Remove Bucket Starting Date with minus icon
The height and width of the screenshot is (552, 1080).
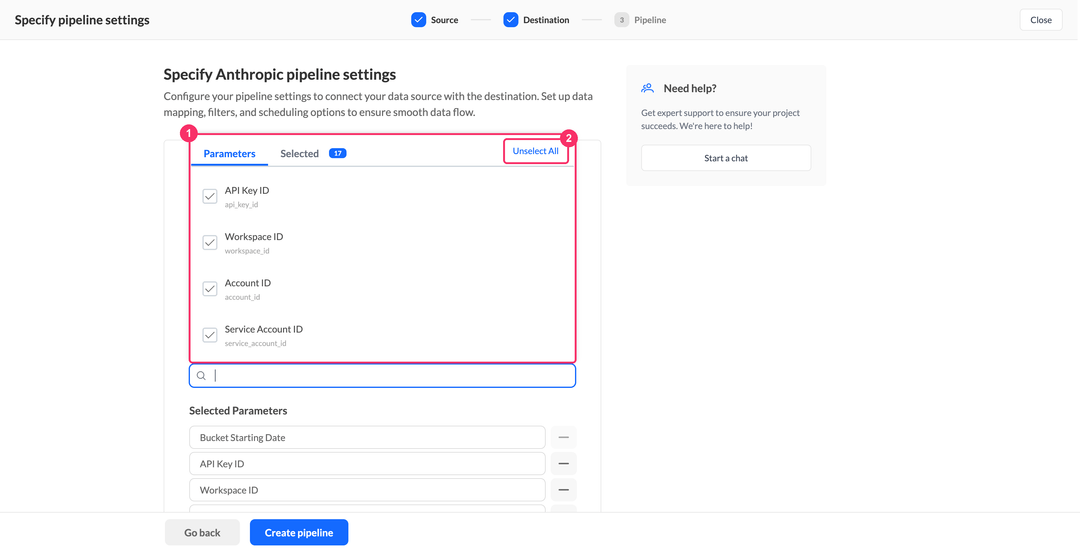click(x=563, y=438)
